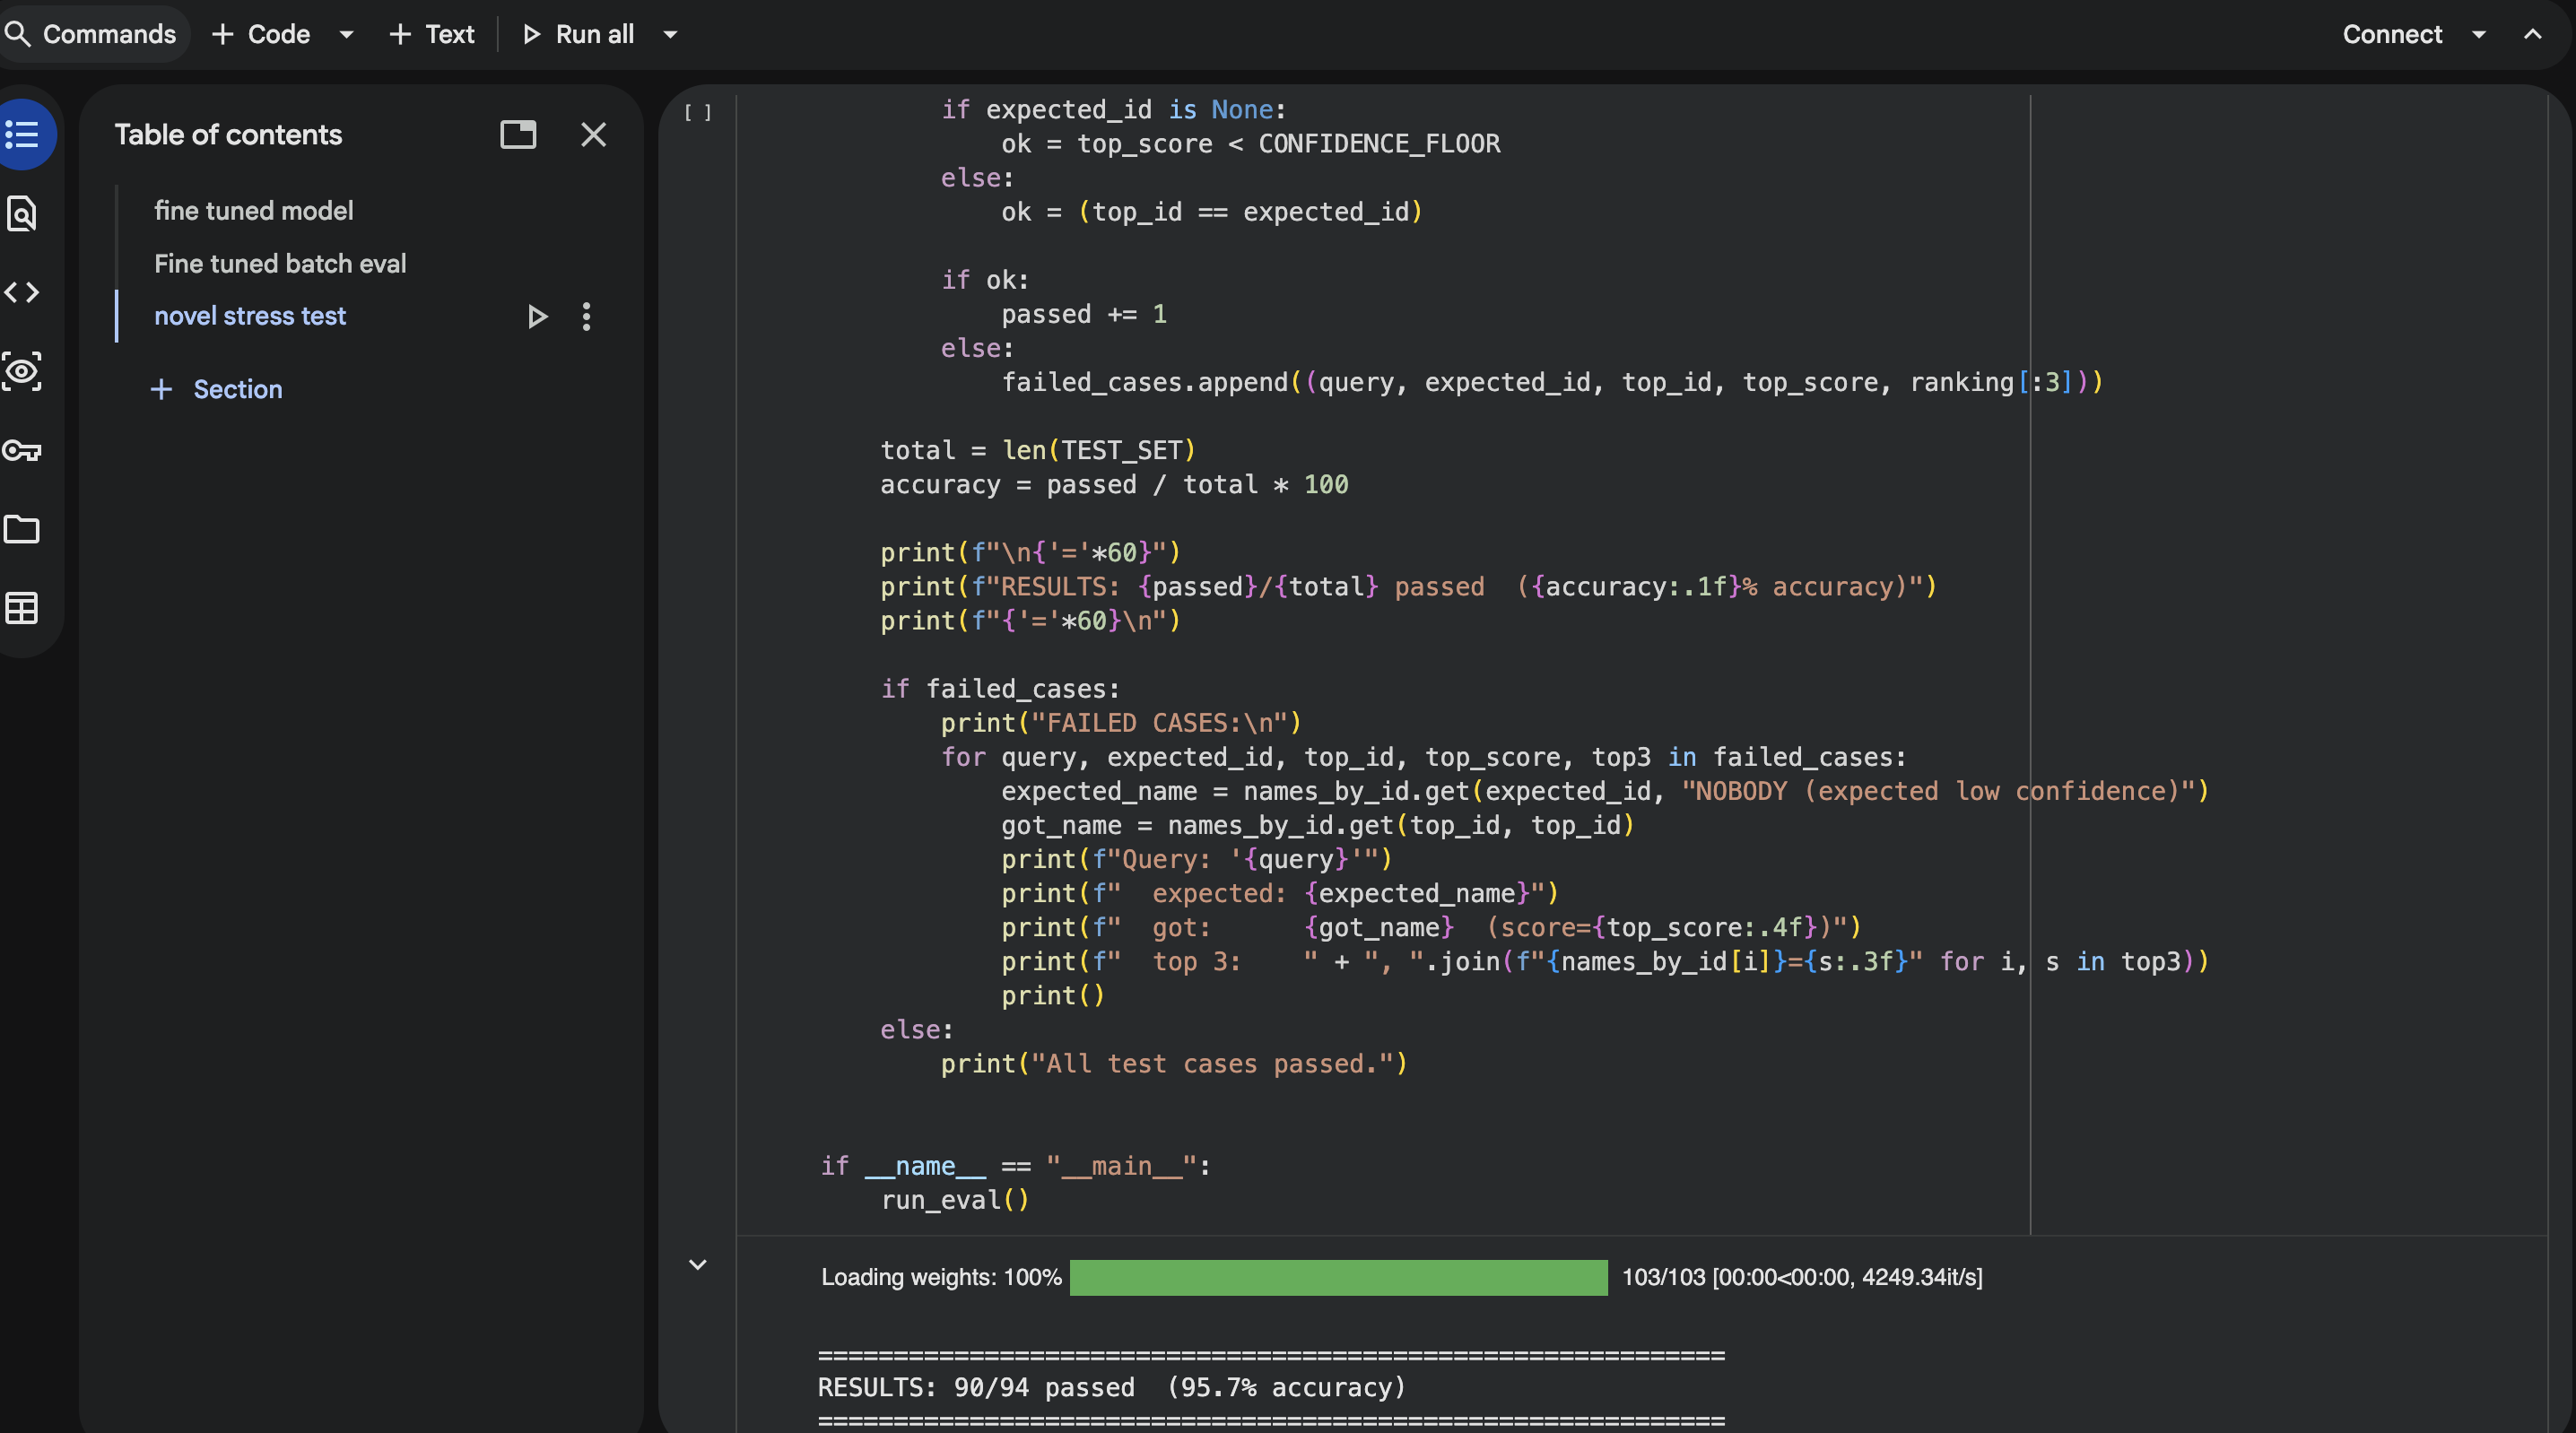Pop the Table of contents into a tab
The width and height of the screenshot is (2576, 1433).
coord(518,134)
